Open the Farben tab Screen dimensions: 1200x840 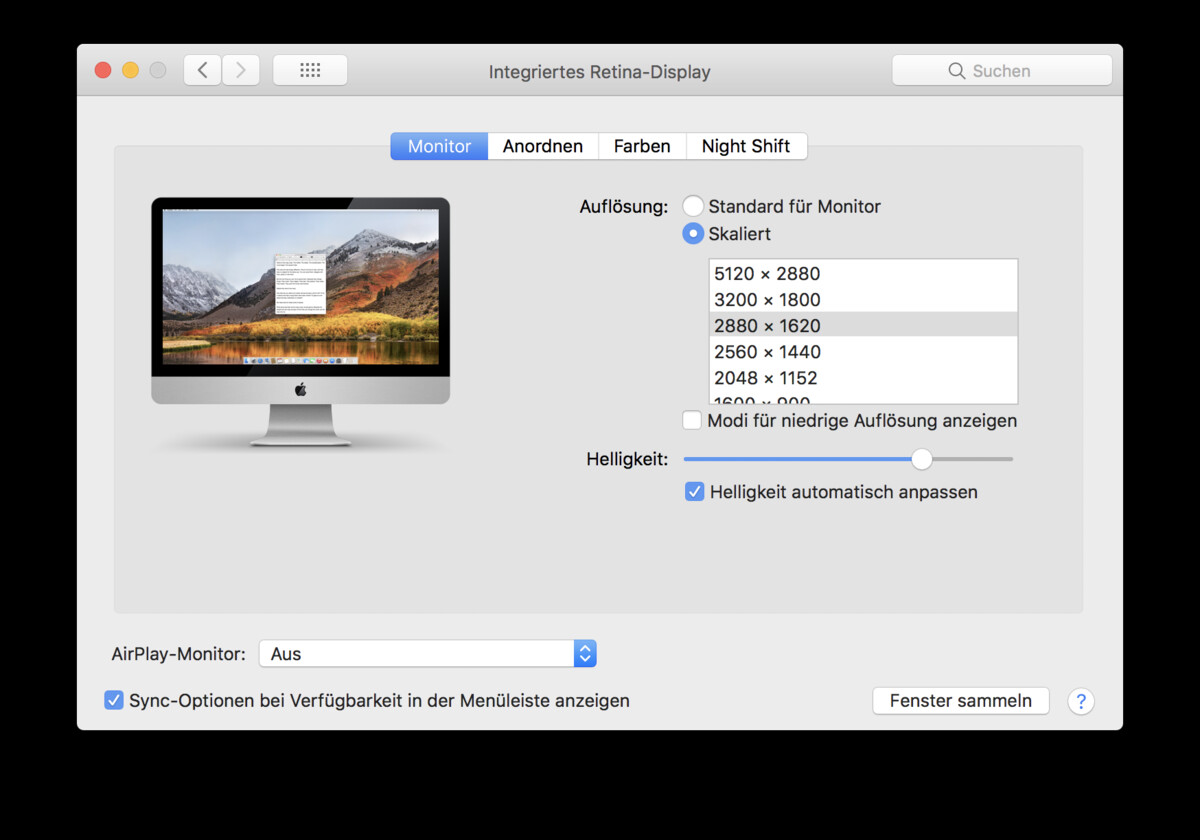tap(641, 146)
